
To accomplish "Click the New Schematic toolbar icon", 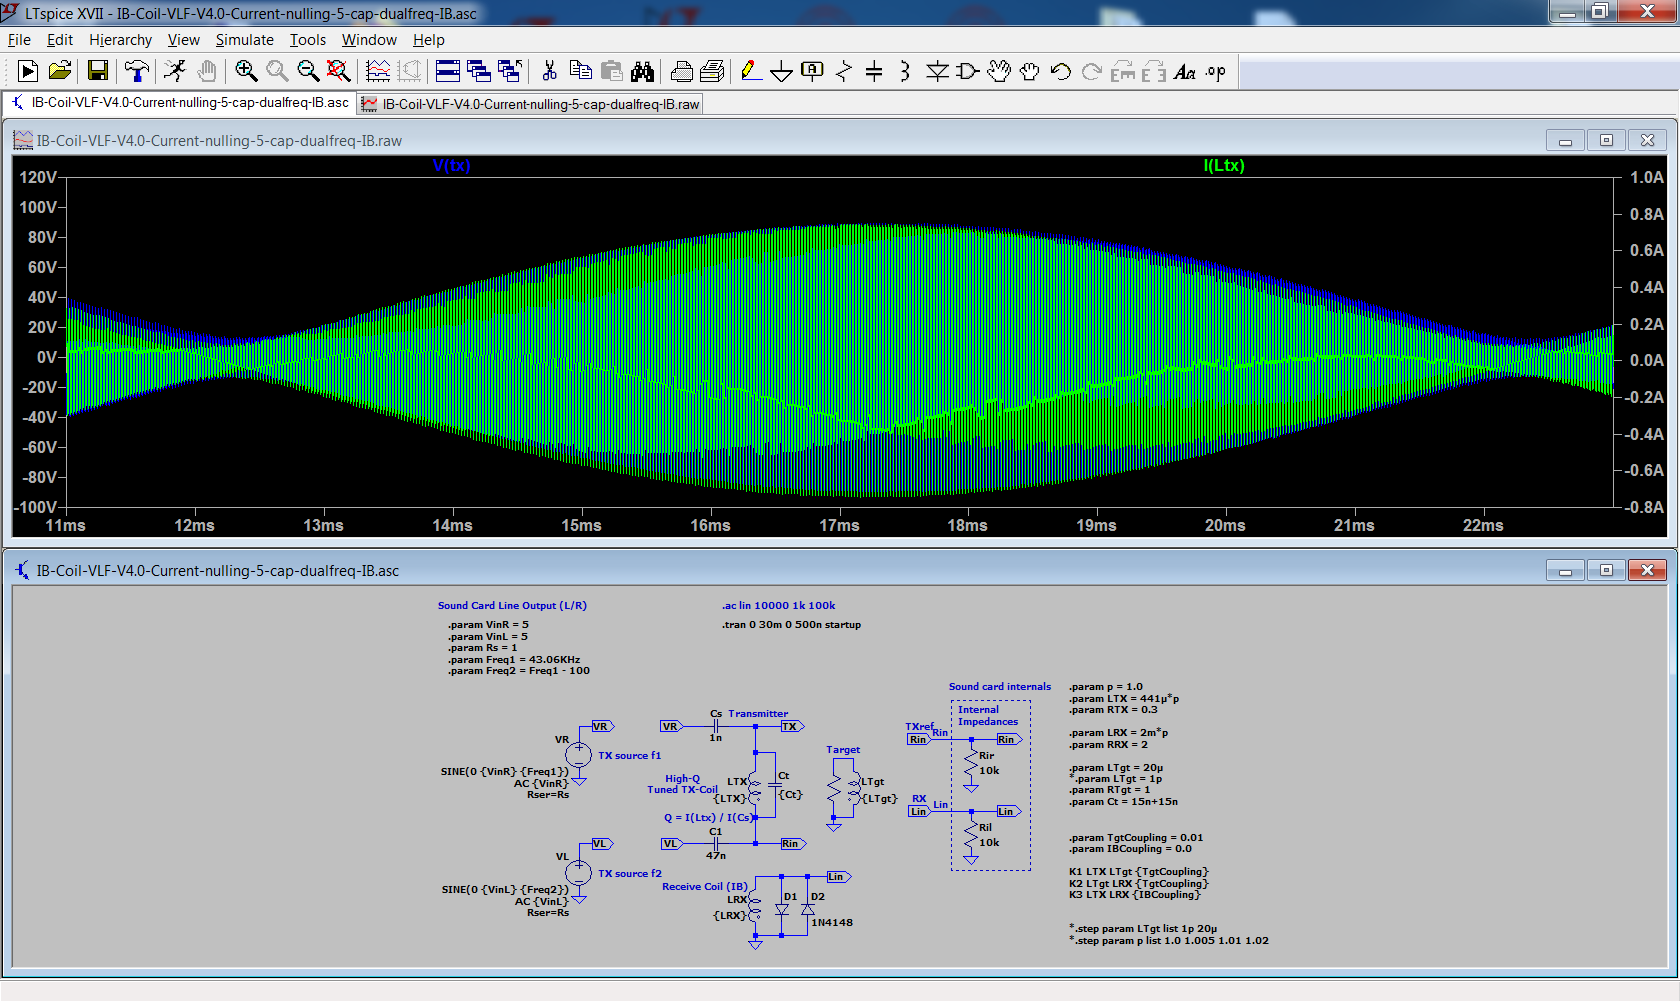I will coord(28,71).
